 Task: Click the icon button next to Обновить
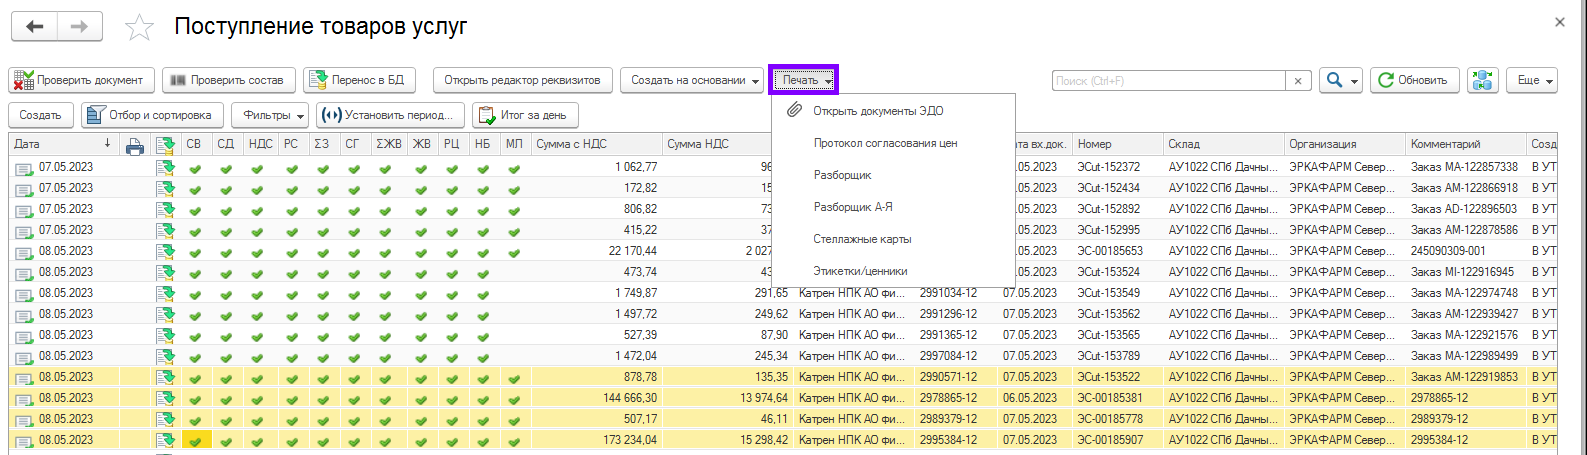point(1482,80)
